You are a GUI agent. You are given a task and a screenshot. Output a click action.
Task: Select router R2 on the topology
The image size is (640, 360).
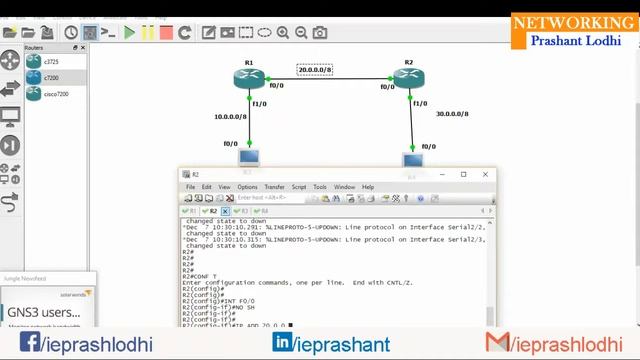coord(409,78)
